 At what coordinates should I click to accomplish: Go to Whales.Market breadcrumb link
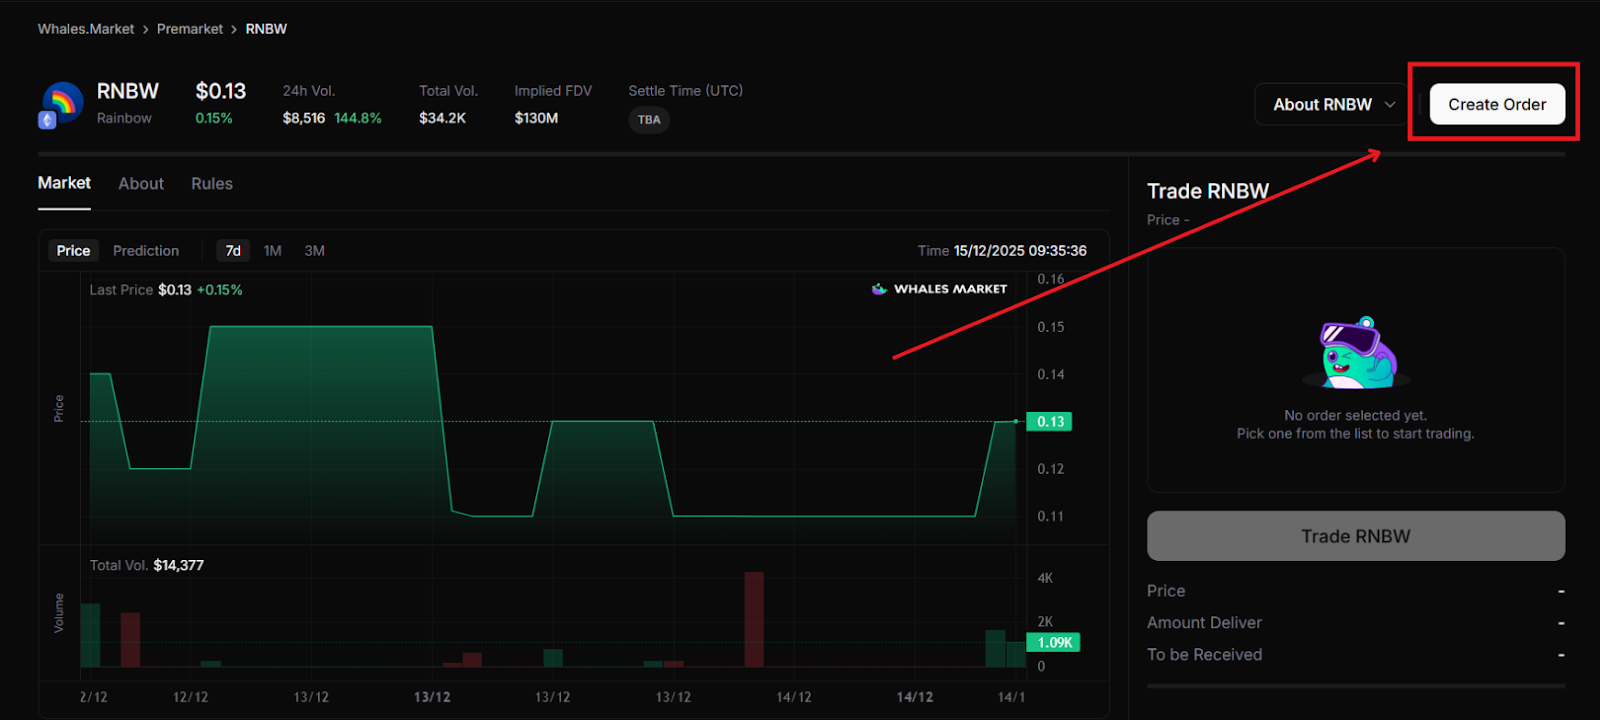coord(86,29)
